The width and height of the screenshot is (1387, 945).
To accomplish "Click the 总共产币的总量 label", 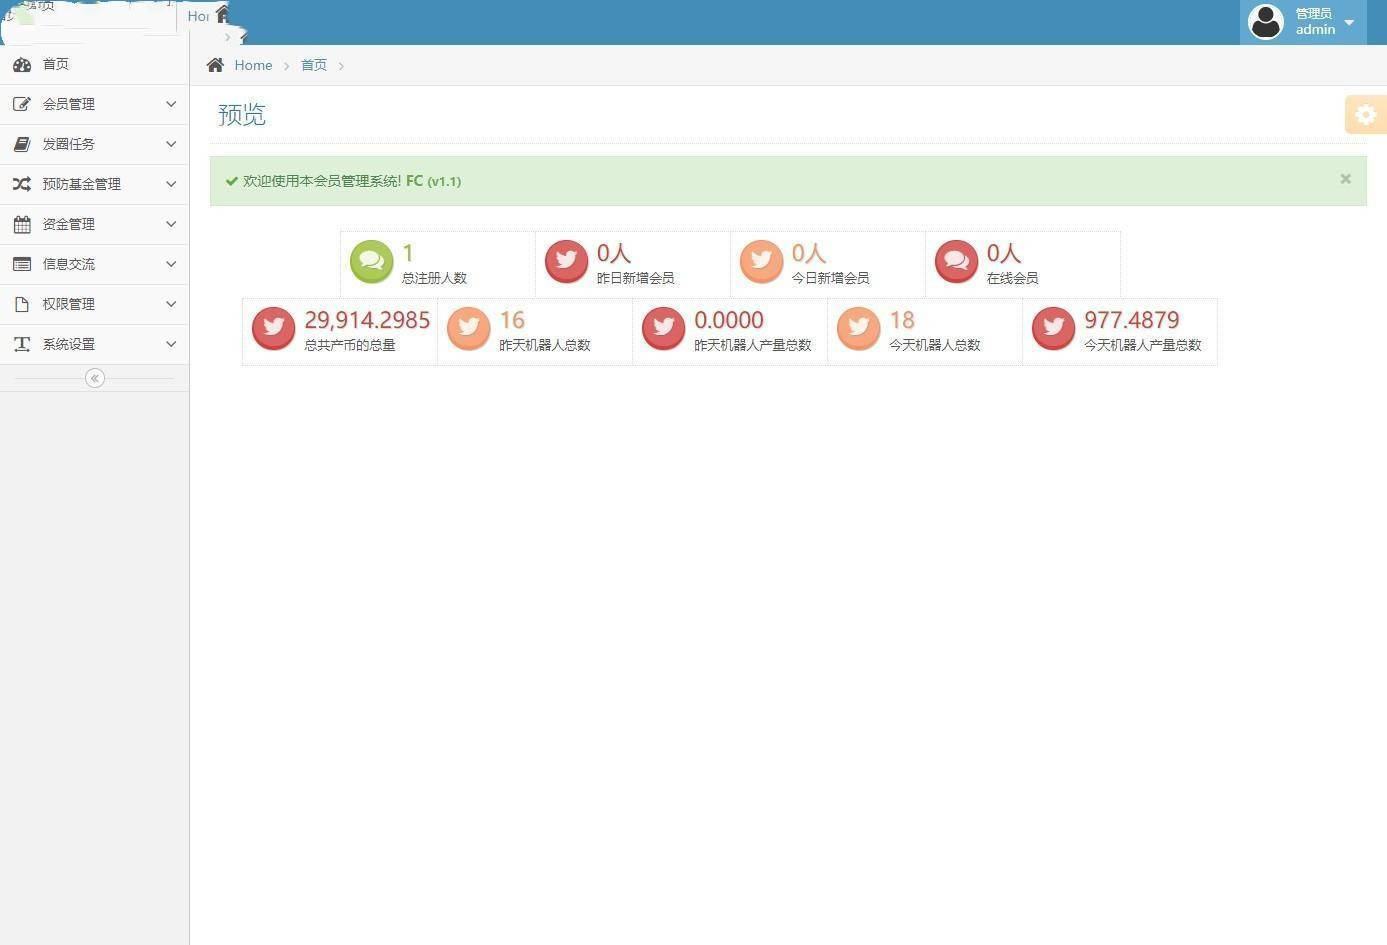I will click(x=350, y=345).
